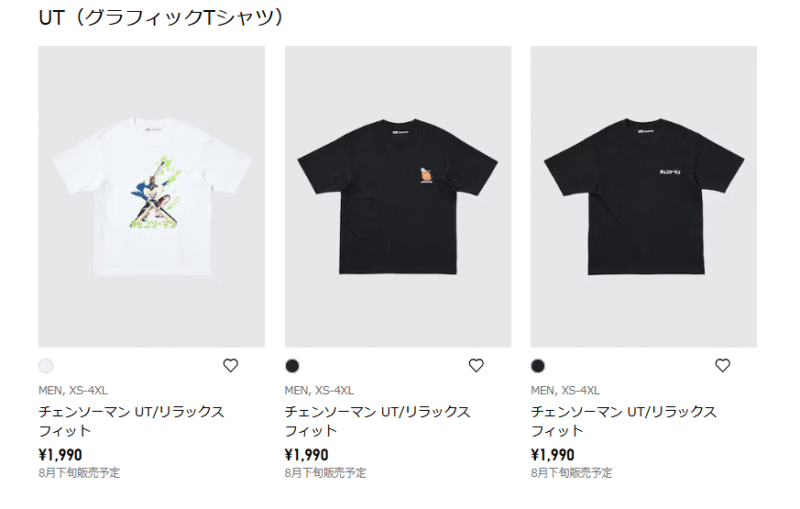Open black shirt with white logo text image
Screen dimensions: 800x509
644,197
